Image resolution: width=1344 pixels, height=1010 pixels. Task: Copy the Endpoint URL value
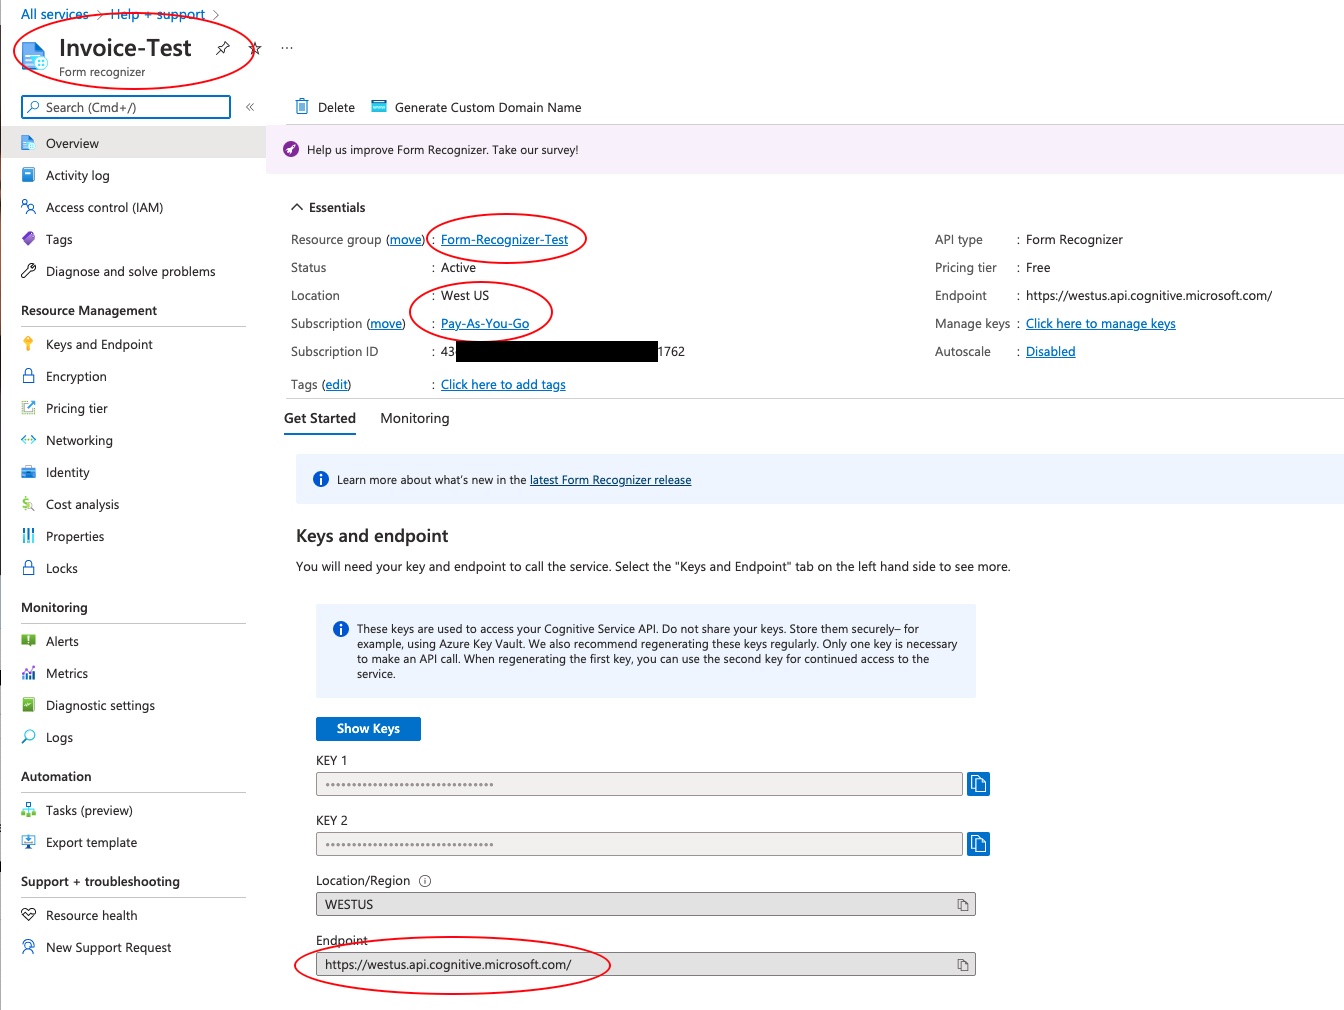tap(963, 965)
